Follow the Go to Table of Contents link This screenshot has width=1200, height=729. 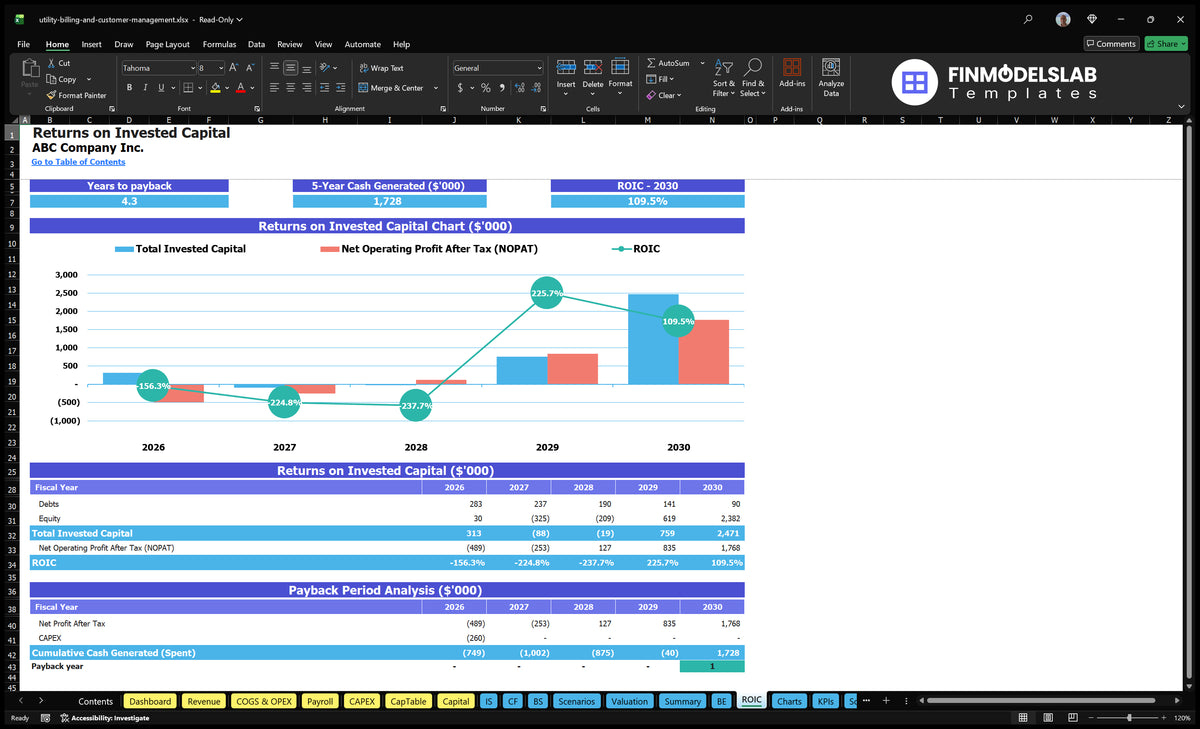[x=78, y=162]
